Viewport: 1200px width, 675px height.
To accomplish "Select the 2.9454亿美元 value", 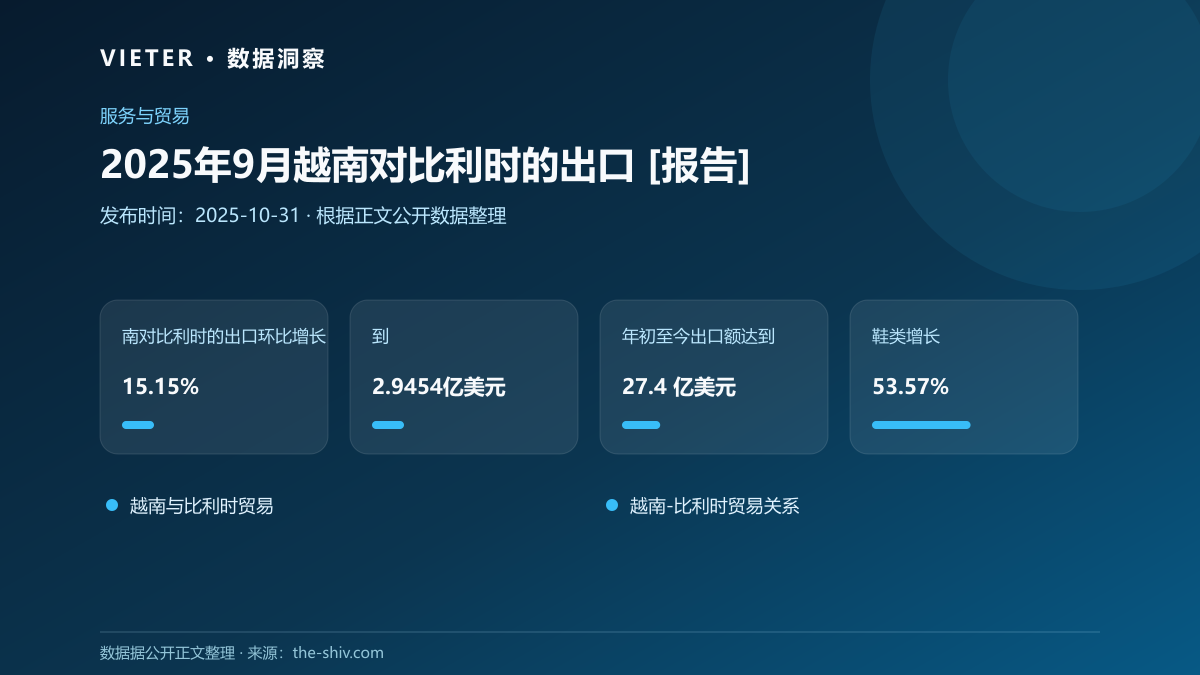I will point(438,386).
